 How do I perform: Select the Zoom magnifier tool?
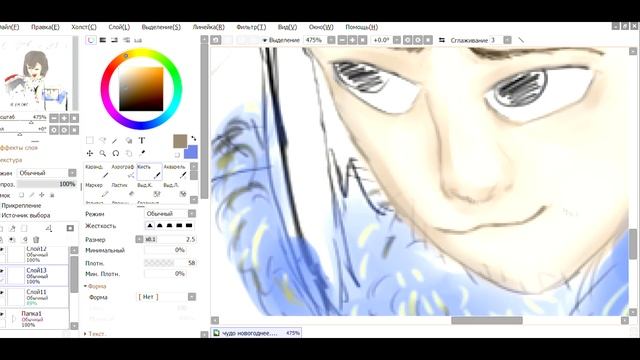[x=102, y=153]
